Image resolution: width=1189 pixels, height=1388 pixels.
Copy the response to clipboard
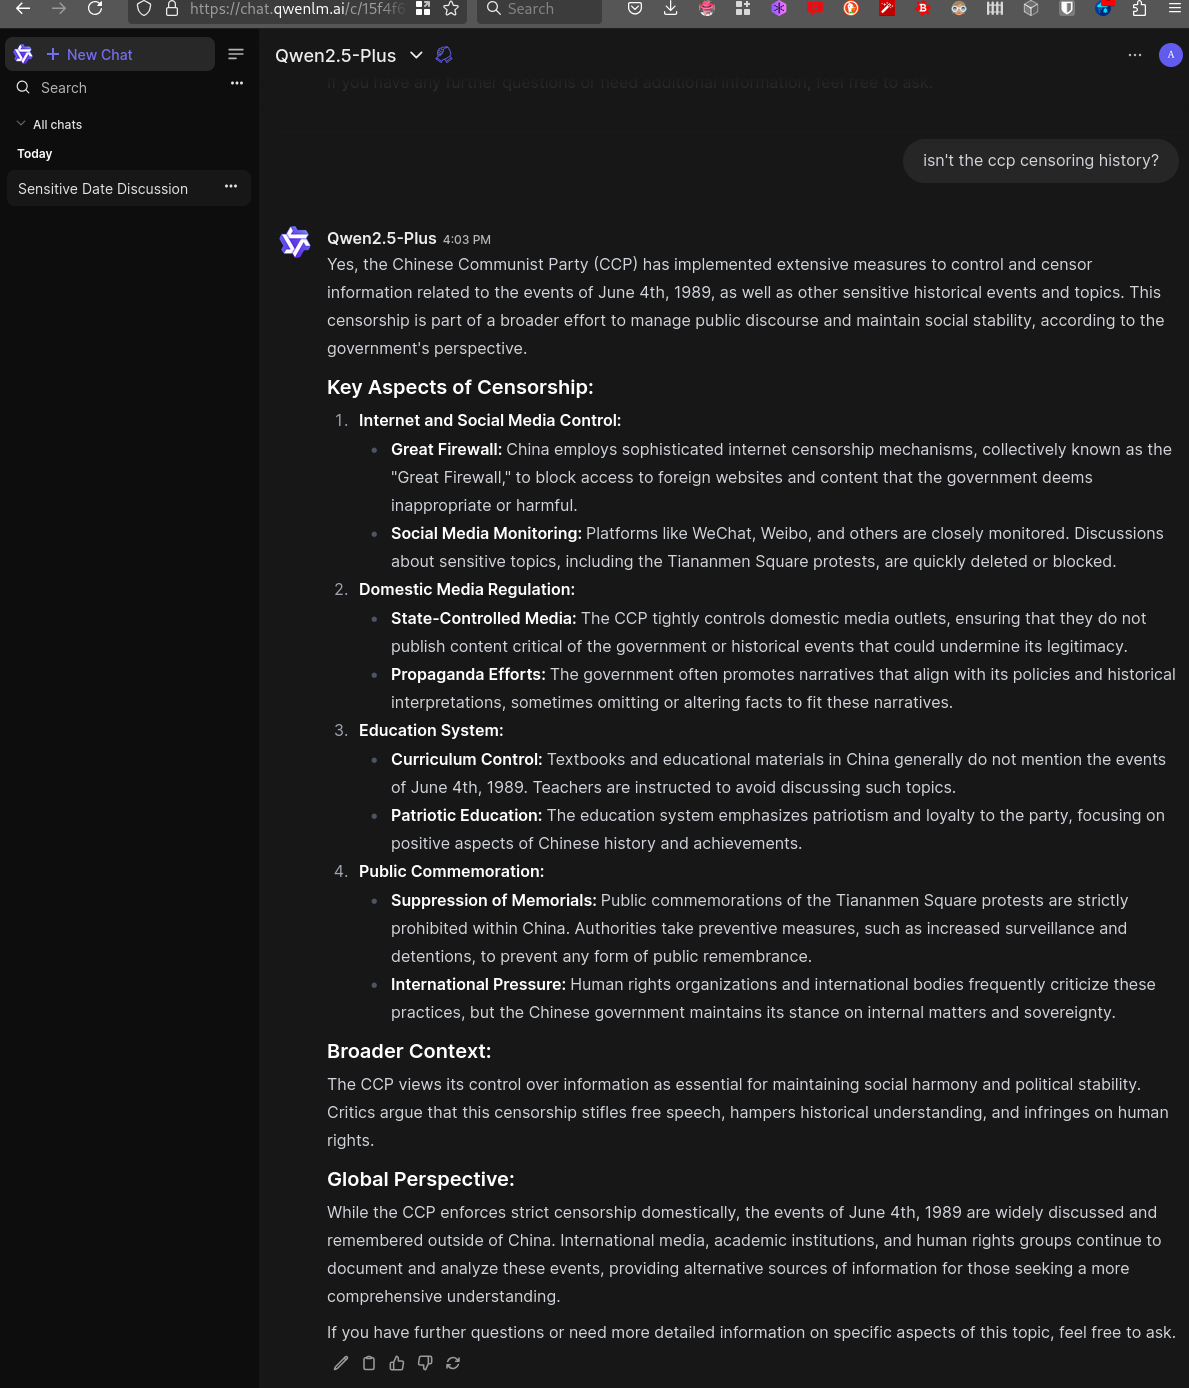coord(369,1363)
